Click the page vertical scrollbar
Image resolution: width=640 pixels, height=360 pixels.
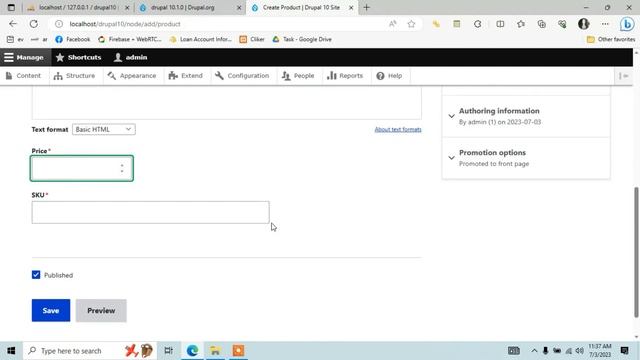636,251
